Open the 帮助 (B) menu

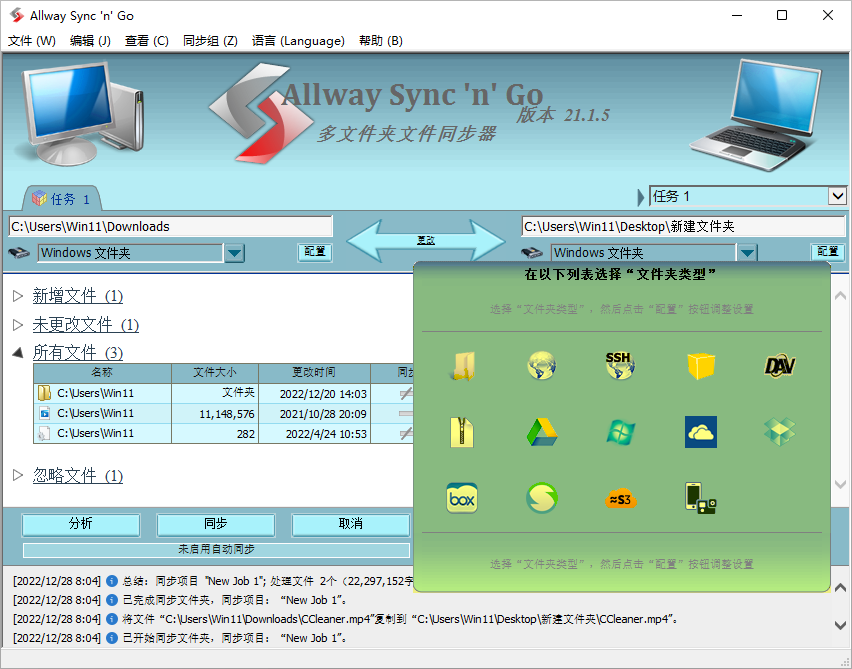381,41
